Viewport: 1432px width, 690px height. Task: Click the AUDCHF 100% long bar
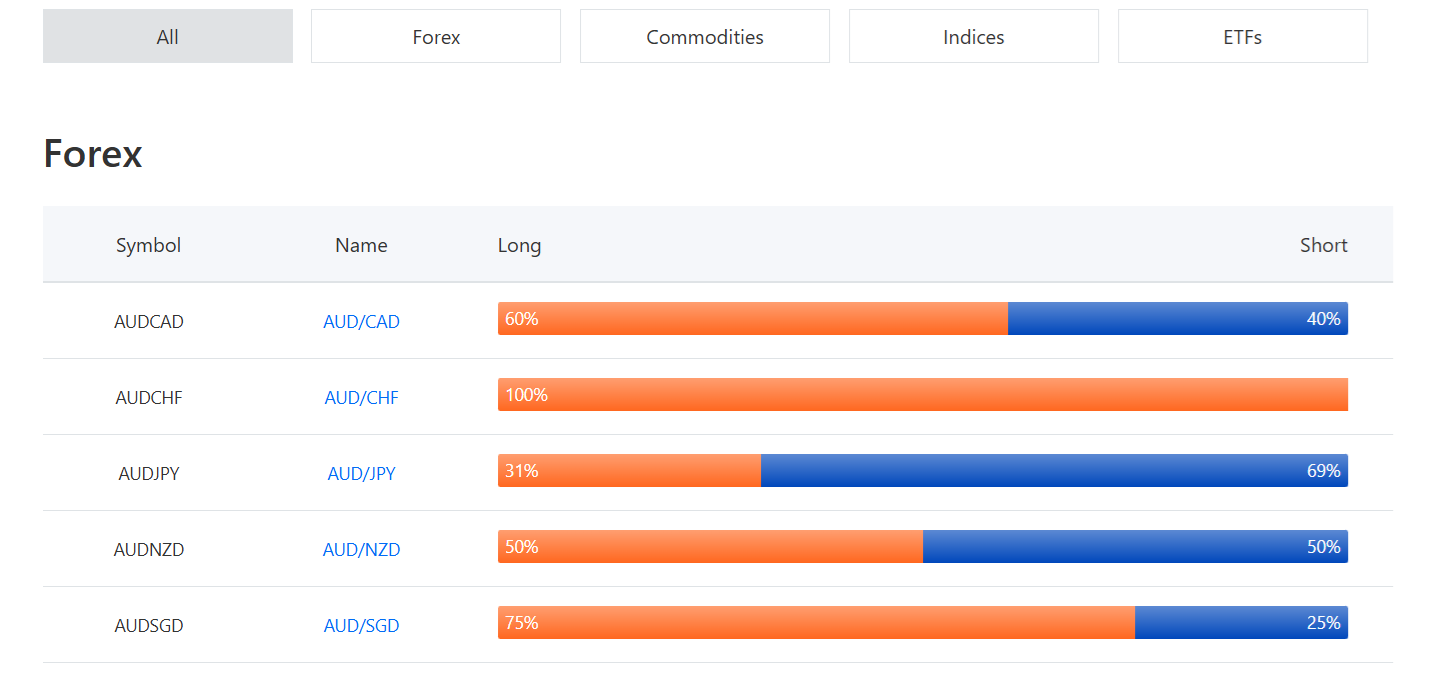(923, 395)
